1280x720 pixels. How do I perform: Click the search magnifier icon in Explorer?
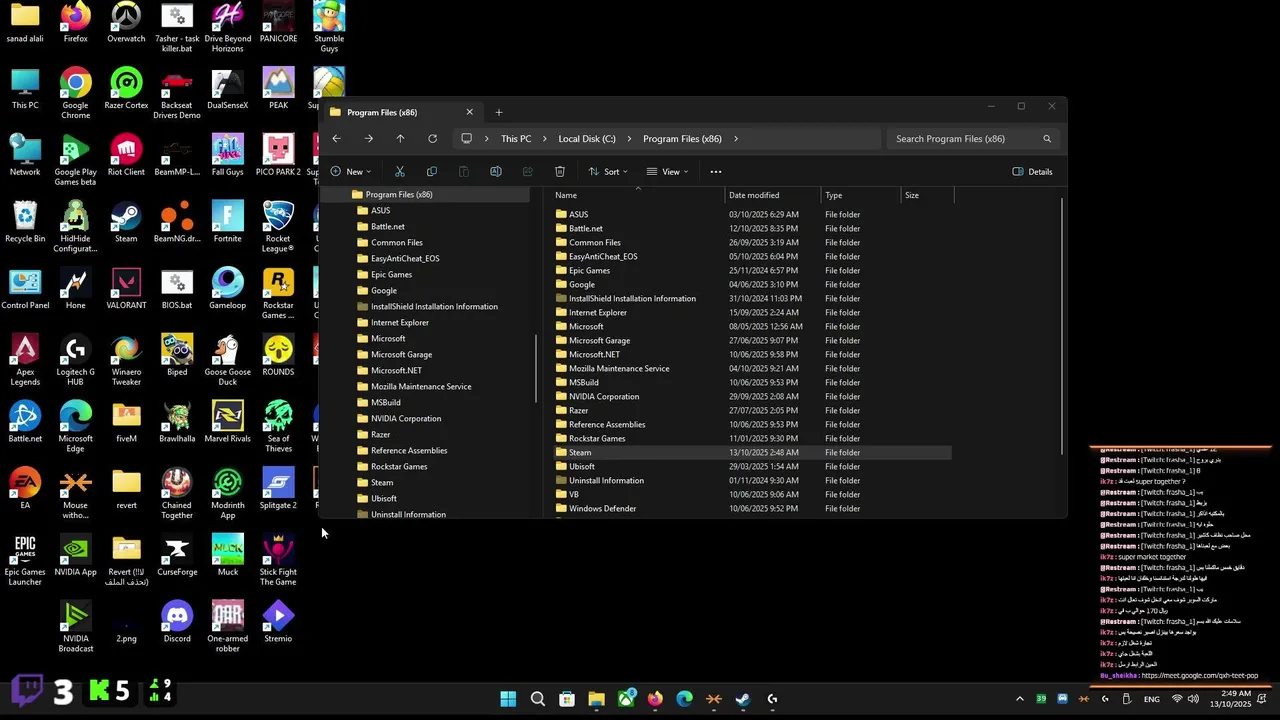tap(1047, 138)
